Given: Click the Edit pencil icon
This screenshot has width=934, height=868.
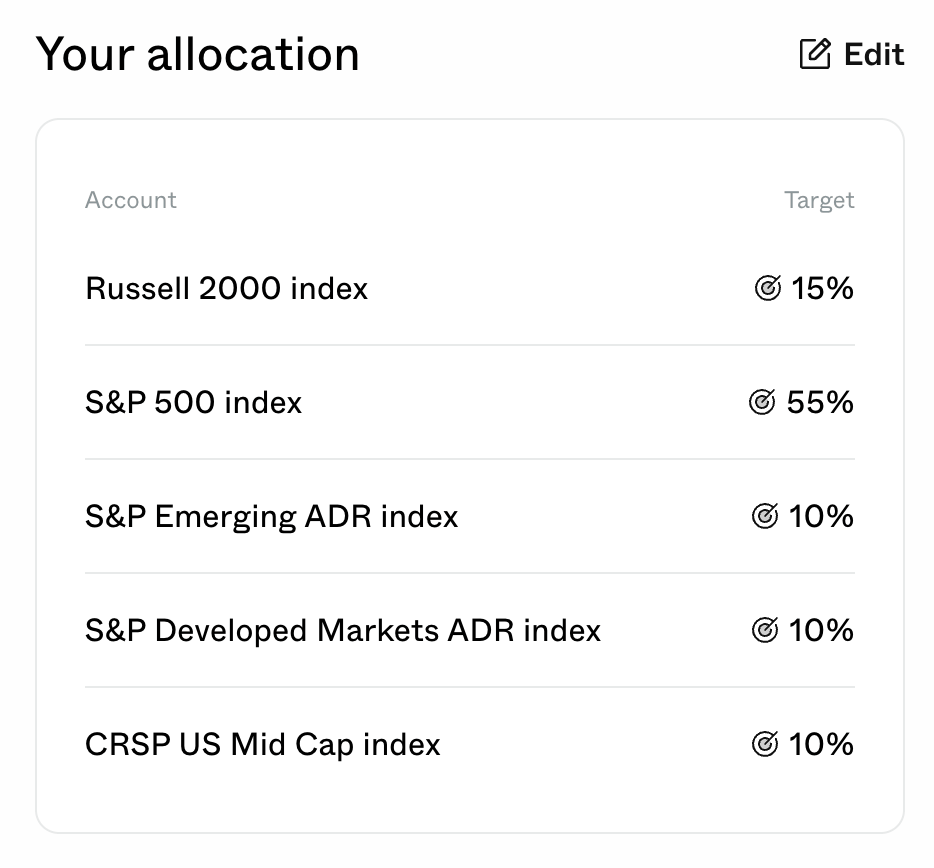Looking at the screenshot, I should tap(815, 54).
